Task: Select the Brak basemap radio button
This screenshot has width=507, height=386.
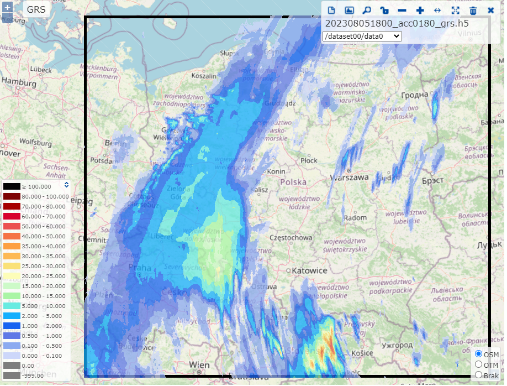Action: (x=479, y=375)
